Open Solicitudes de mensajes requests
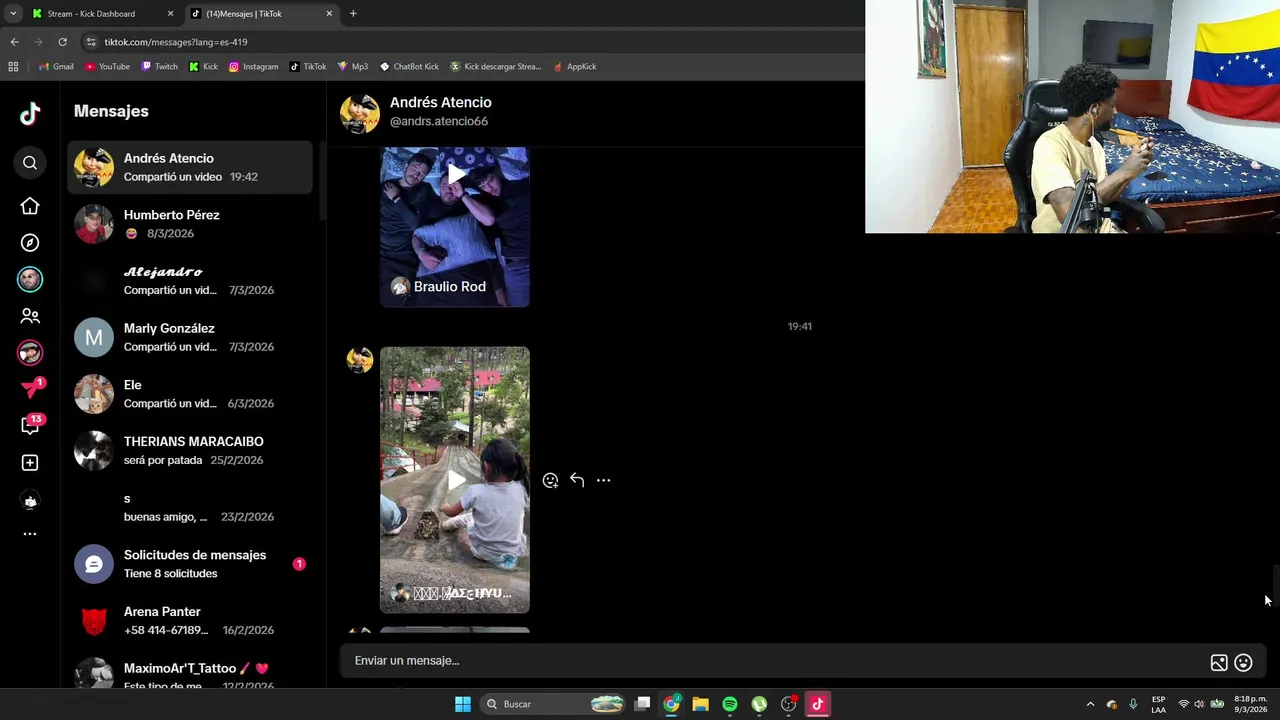Screen dimensions: 1280x720 190,564
